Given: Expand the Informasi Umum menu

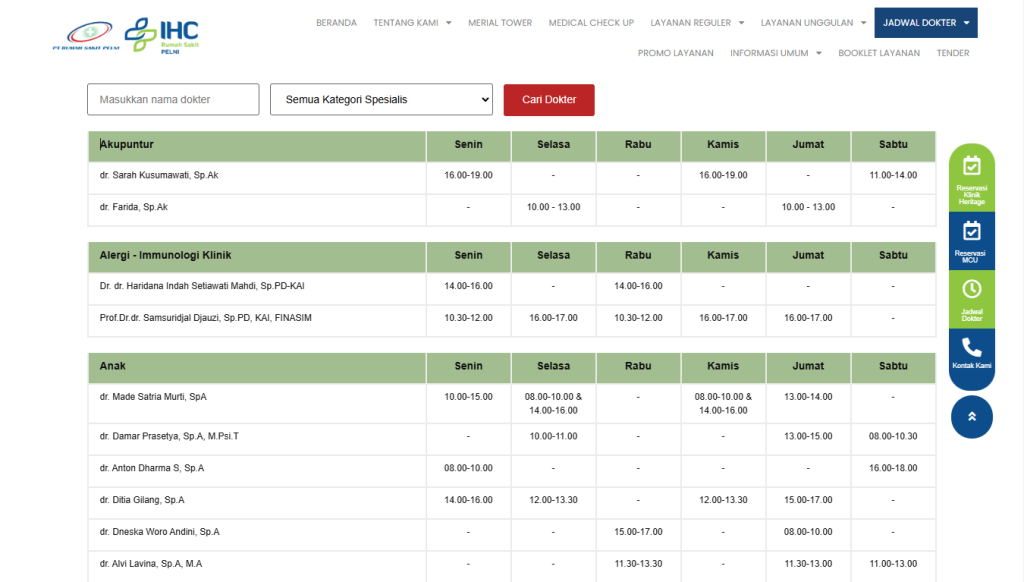Looking at the screenshot, I should click(x=775, y=53).
